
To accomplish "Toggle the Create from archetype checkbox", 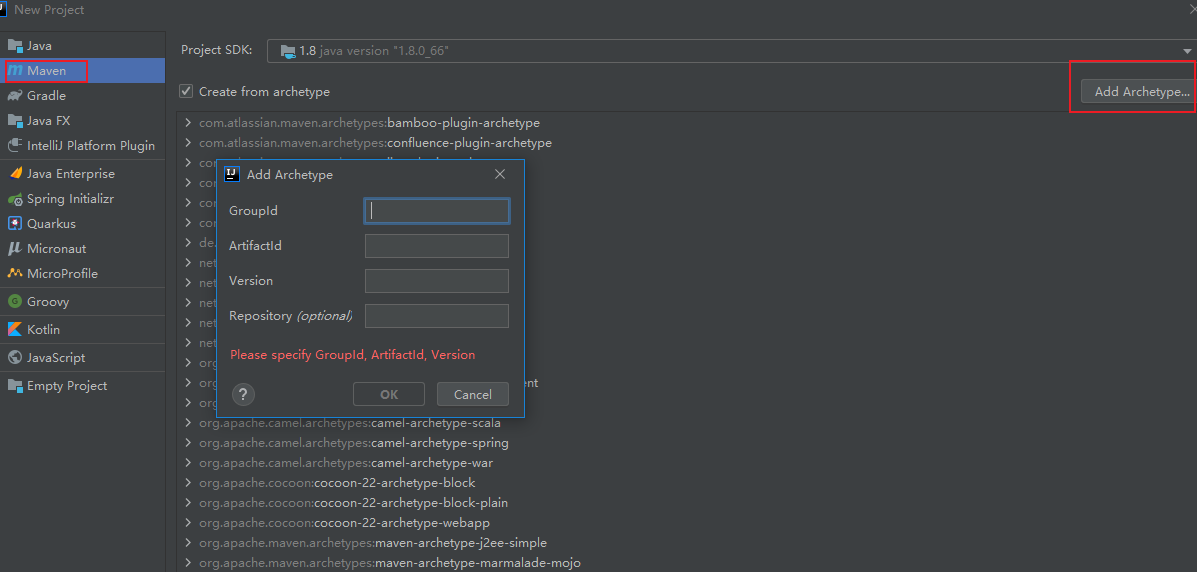I will [x=186, y=91].
